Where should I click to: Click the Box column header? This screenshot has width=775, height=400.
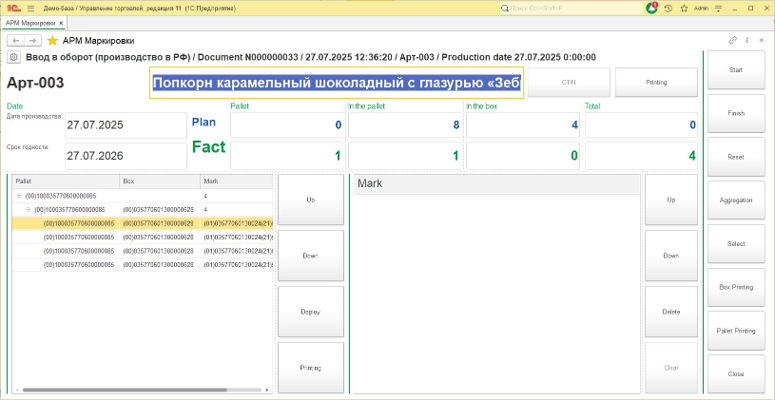click(160, 181)
